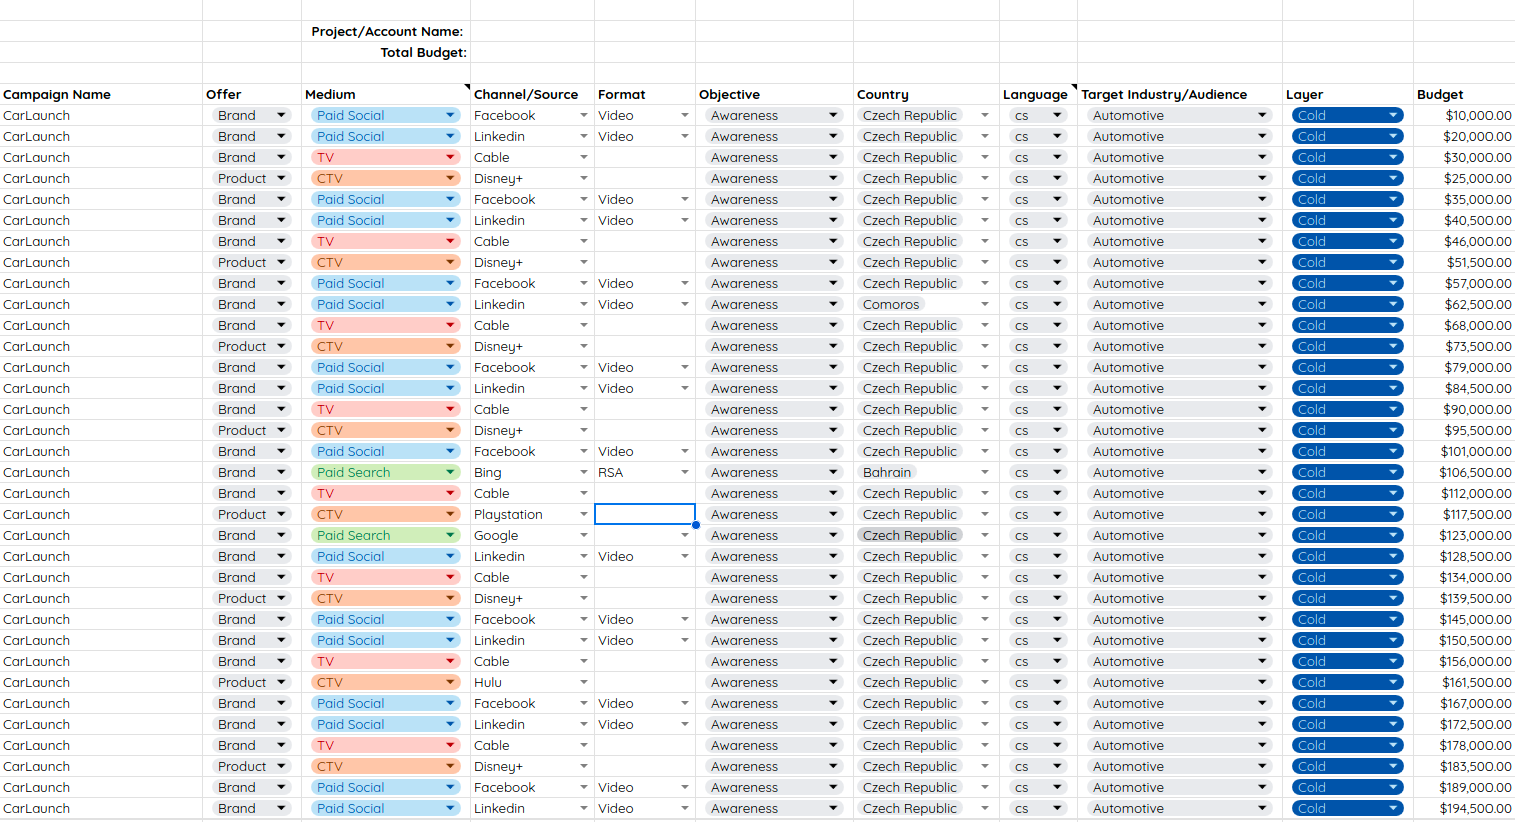Open Cold layer dropdown in the $51,500.00 row
This screenshot has height=822, width=1515.
1347,262
